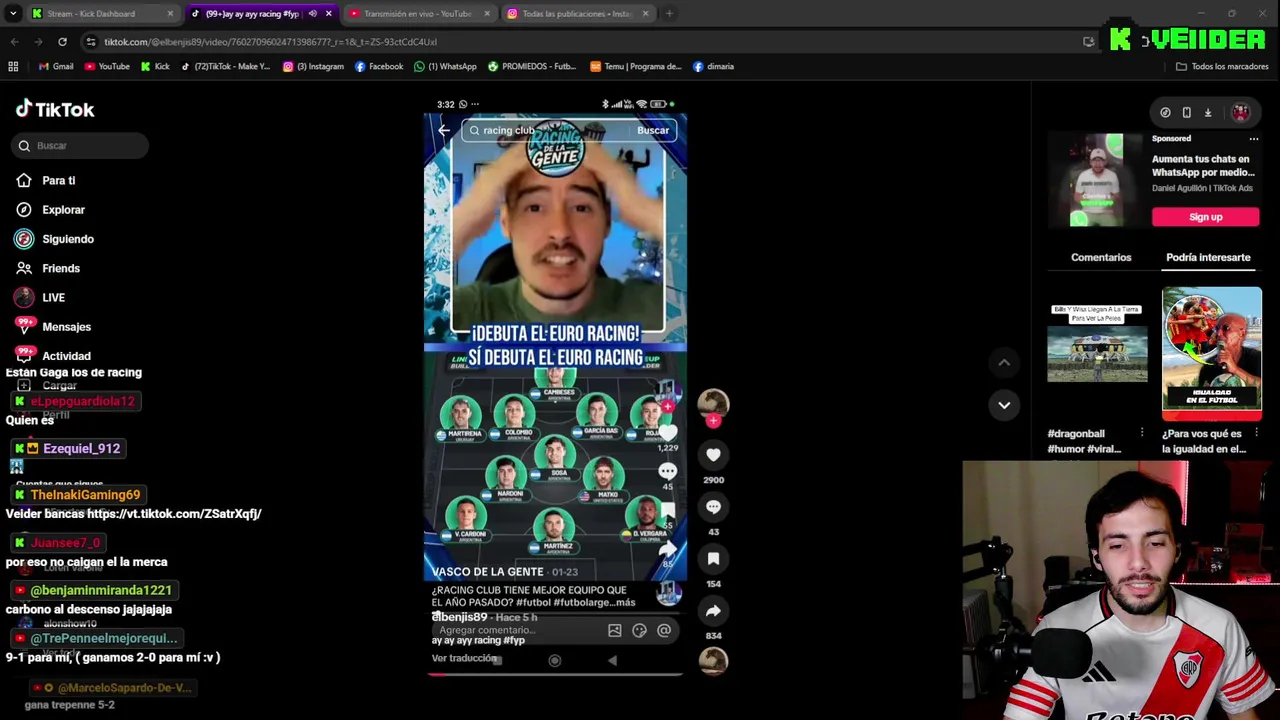The width and height of the screenshot is (1280, 720).
Task: Open the TikTok logo home link
Action: coord(55,109)
